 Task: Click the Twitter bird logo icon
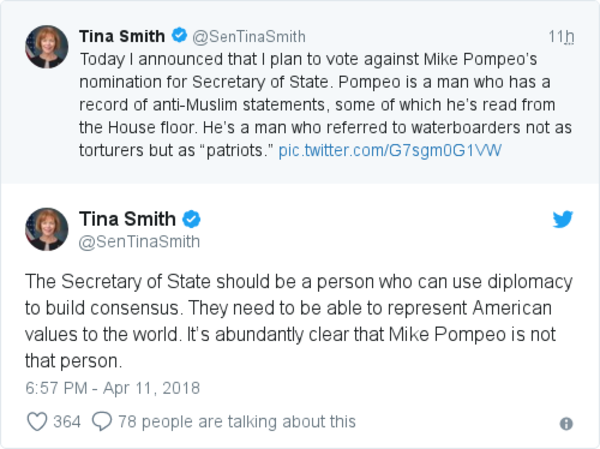point(562,220)
